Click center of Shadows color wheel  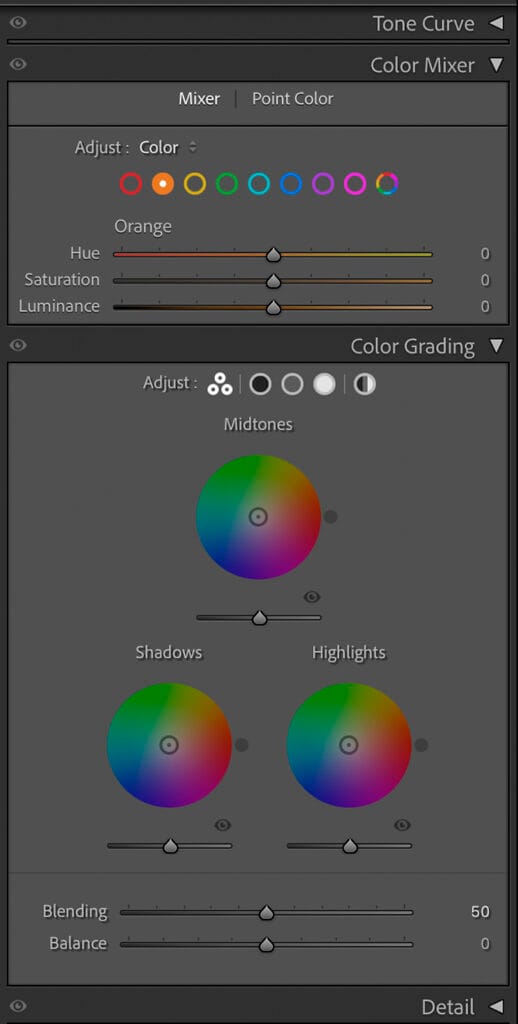click(169, 745)
